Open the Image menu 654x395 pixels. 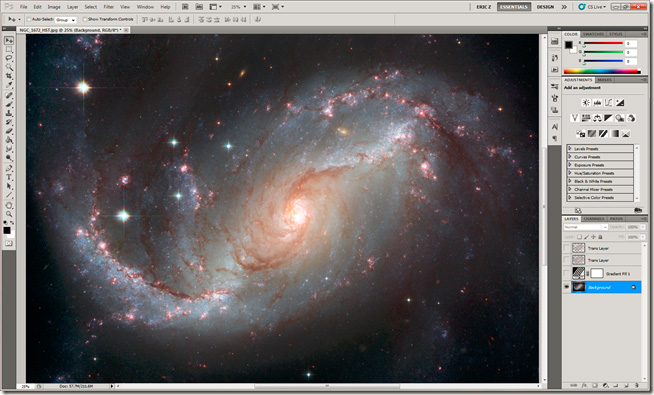click(x=54, y=7)
